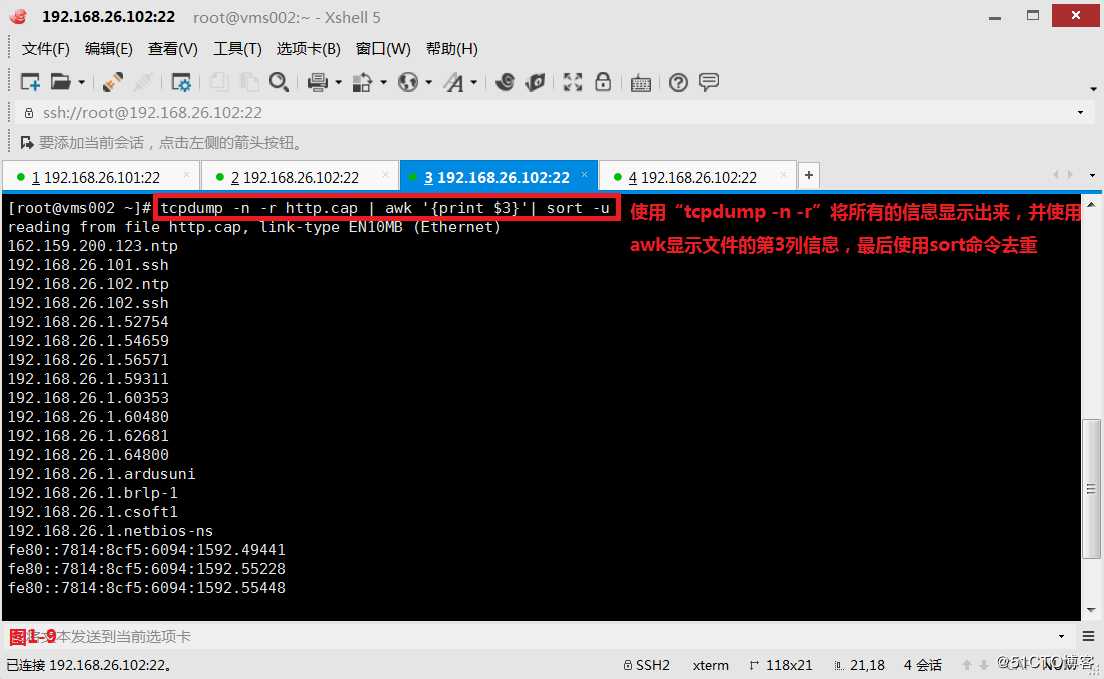Click the chat/feedback bubble icon
This screenshot has width=1104, height=679.
[709, 82]
